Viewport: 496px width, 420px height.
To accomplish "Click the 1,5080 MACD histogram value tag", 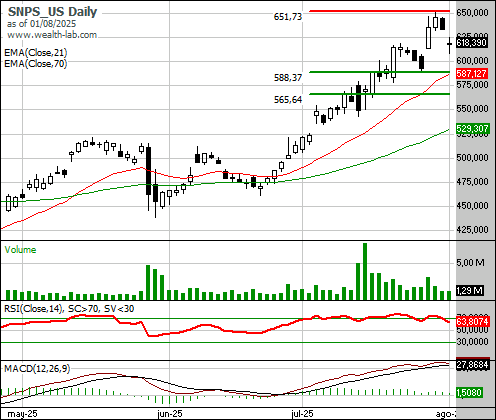I will 469,393.
